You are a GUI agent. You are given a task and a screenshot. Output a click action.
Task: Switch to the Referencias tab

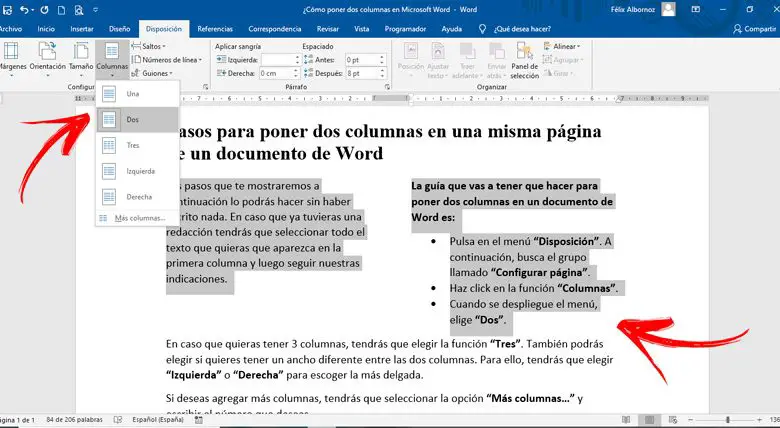215,29
